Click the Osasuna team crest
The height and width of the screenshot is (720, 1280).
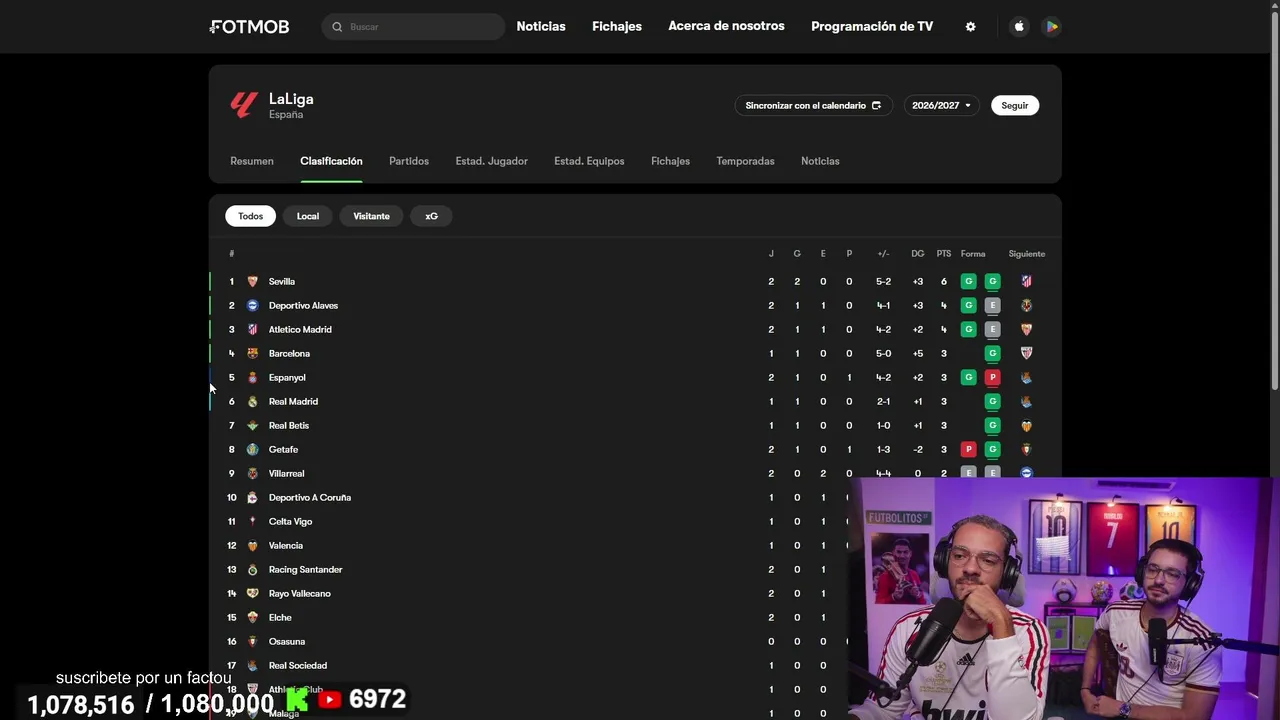pyautogui.click(x=252, y=641)
